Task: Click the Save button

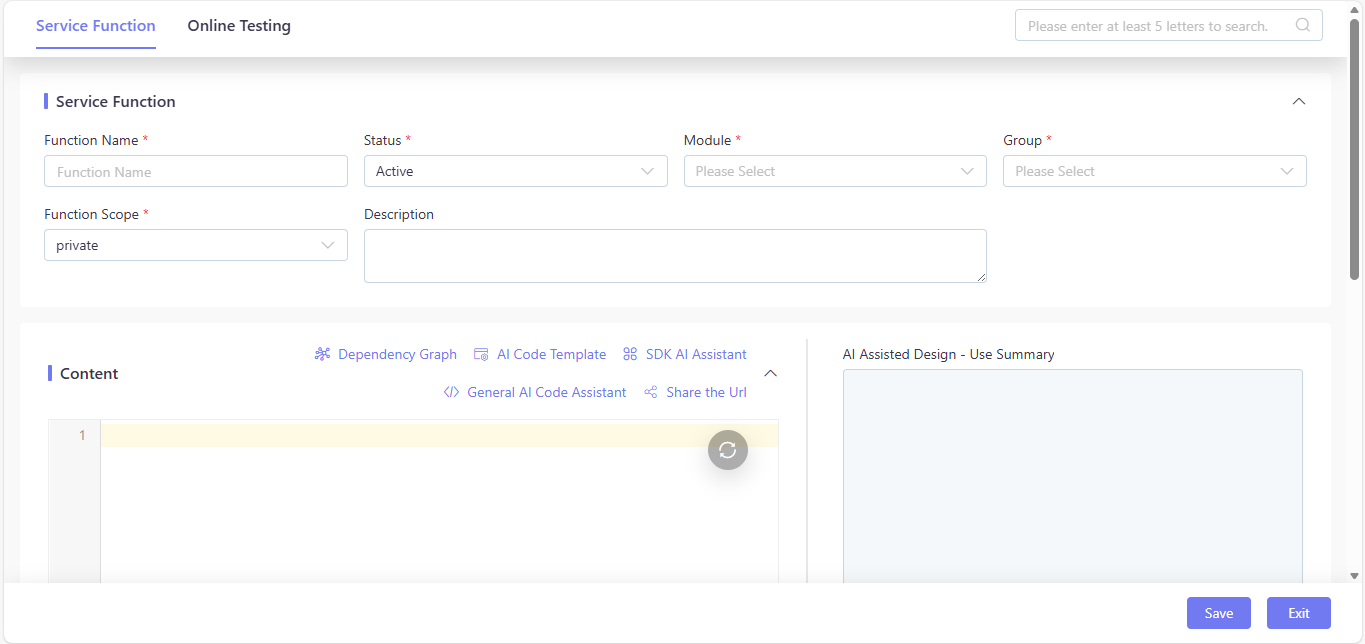Action: click(x=1219, y=613)
